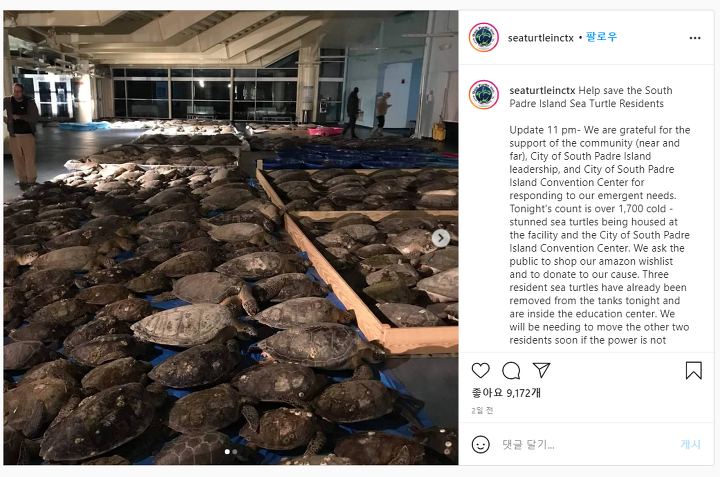Select the first carousel dot indicator
720x477 pixels.
(227, 452)
